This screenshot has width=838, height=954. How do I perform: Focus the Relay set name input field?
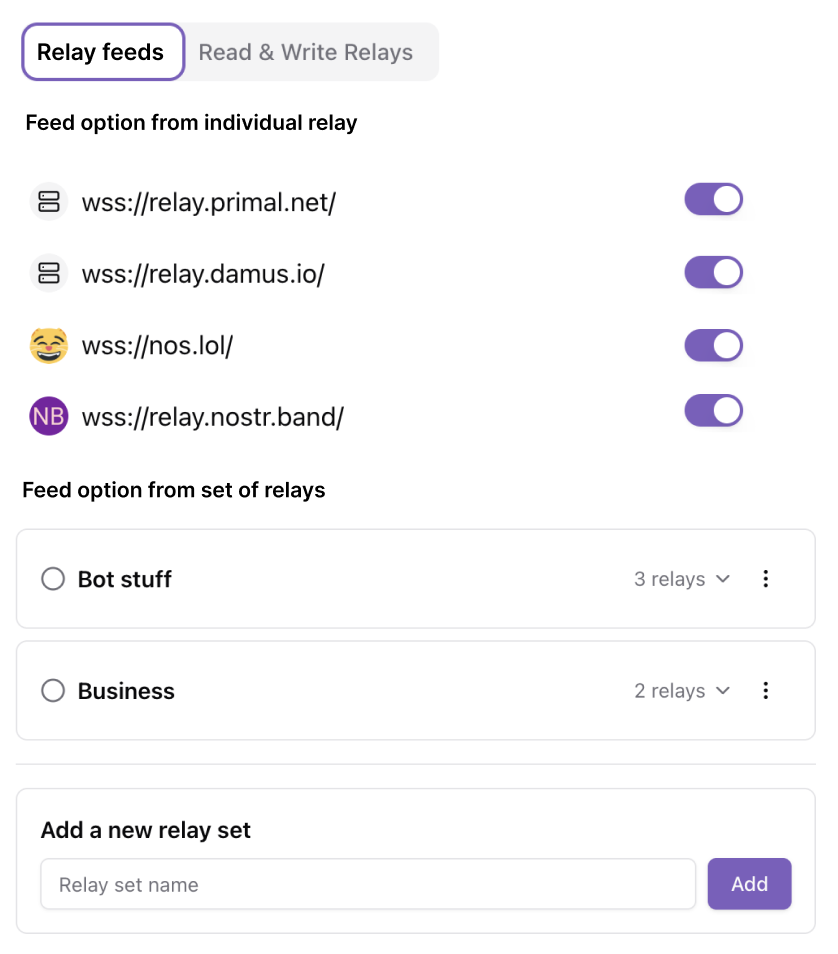(368, 884)
